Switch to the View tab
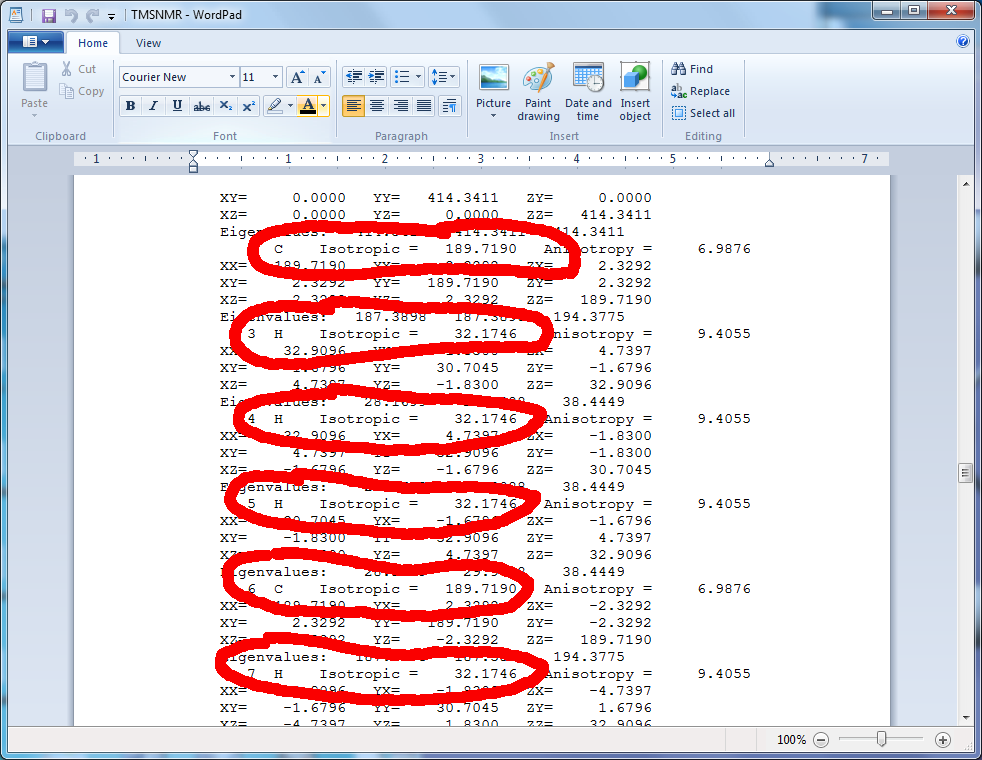This screenshot has width=982, height=760. tap(148, 43)
